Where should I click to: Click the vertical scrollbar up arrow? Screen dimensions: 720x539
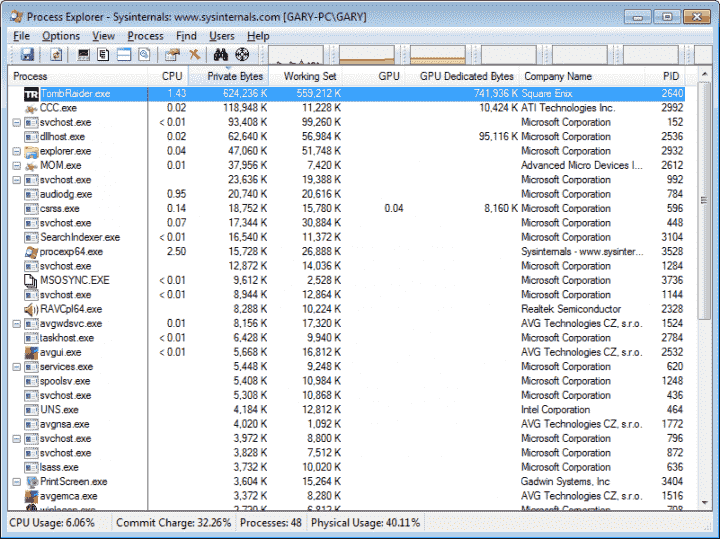704,74
